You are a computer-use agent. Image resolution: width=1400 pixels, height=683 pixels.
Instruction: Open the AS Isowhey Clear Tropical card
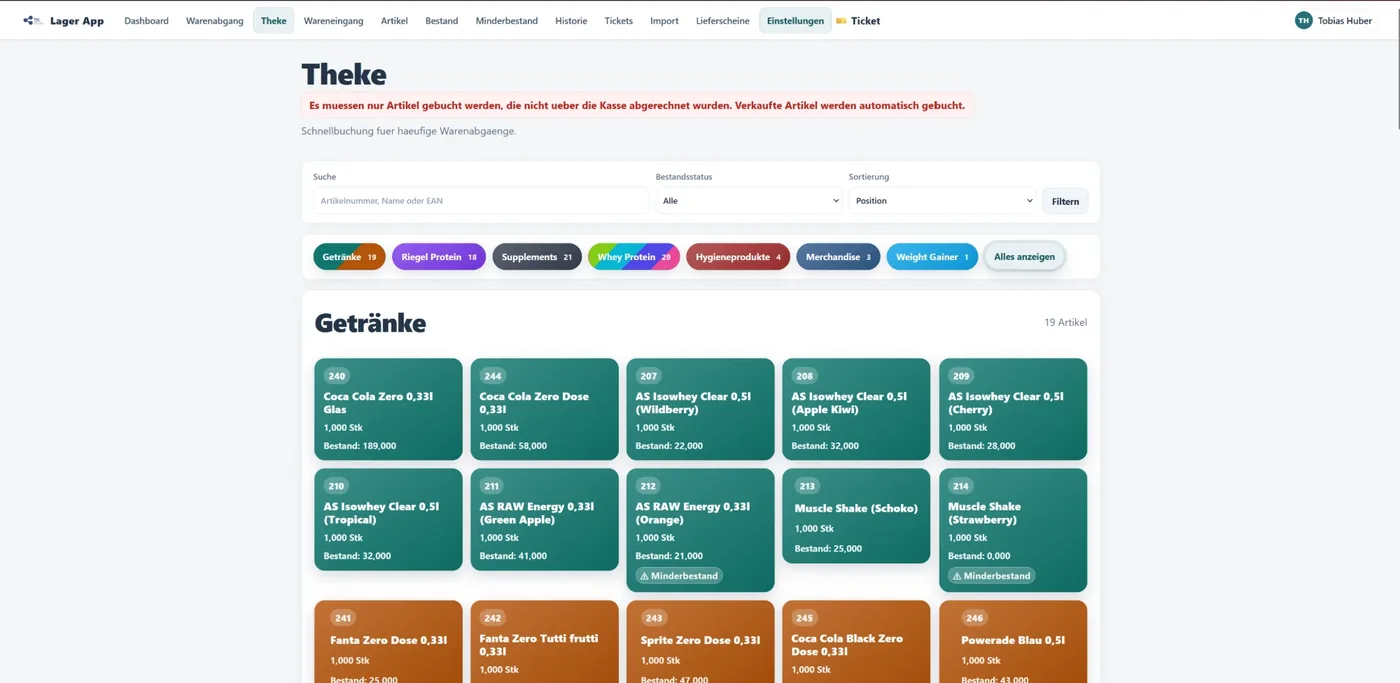click(388, 519)
